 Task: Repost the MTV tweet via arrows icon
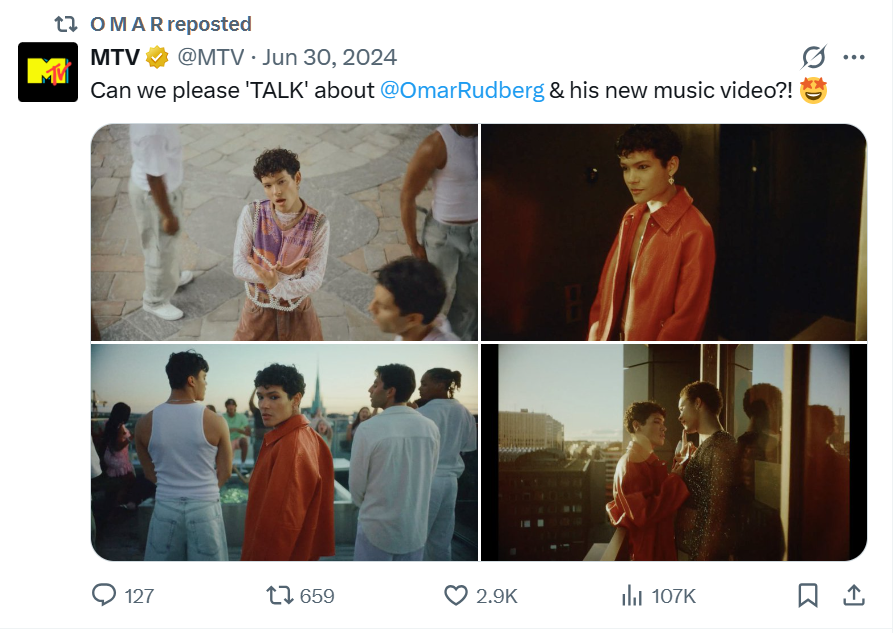click(281, 595)
